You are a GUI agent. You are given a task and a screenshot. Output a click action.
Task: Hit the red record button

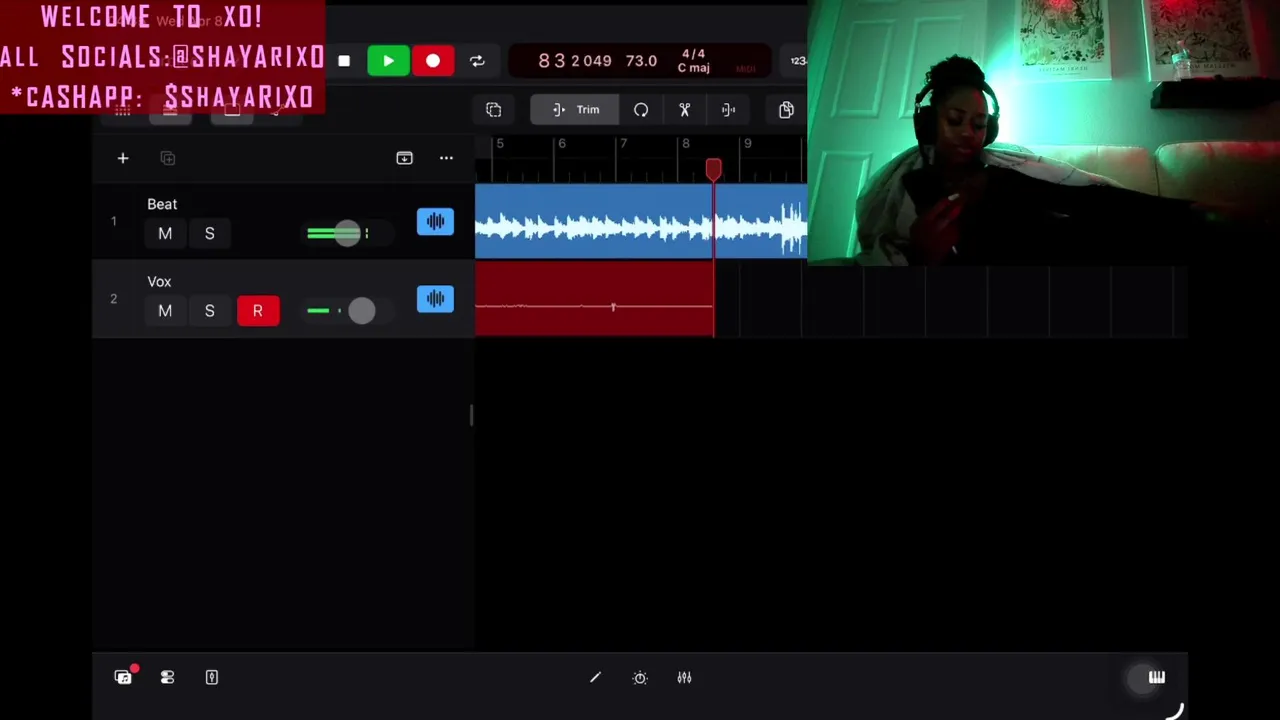[433, 61]
